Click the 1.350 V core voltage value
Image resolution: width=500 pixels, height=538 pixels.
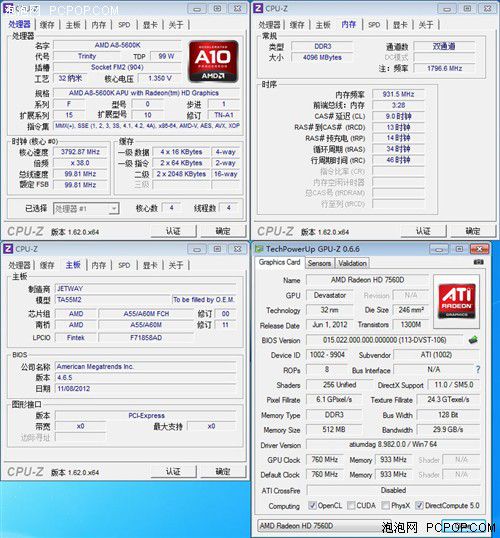pos(160,78)
